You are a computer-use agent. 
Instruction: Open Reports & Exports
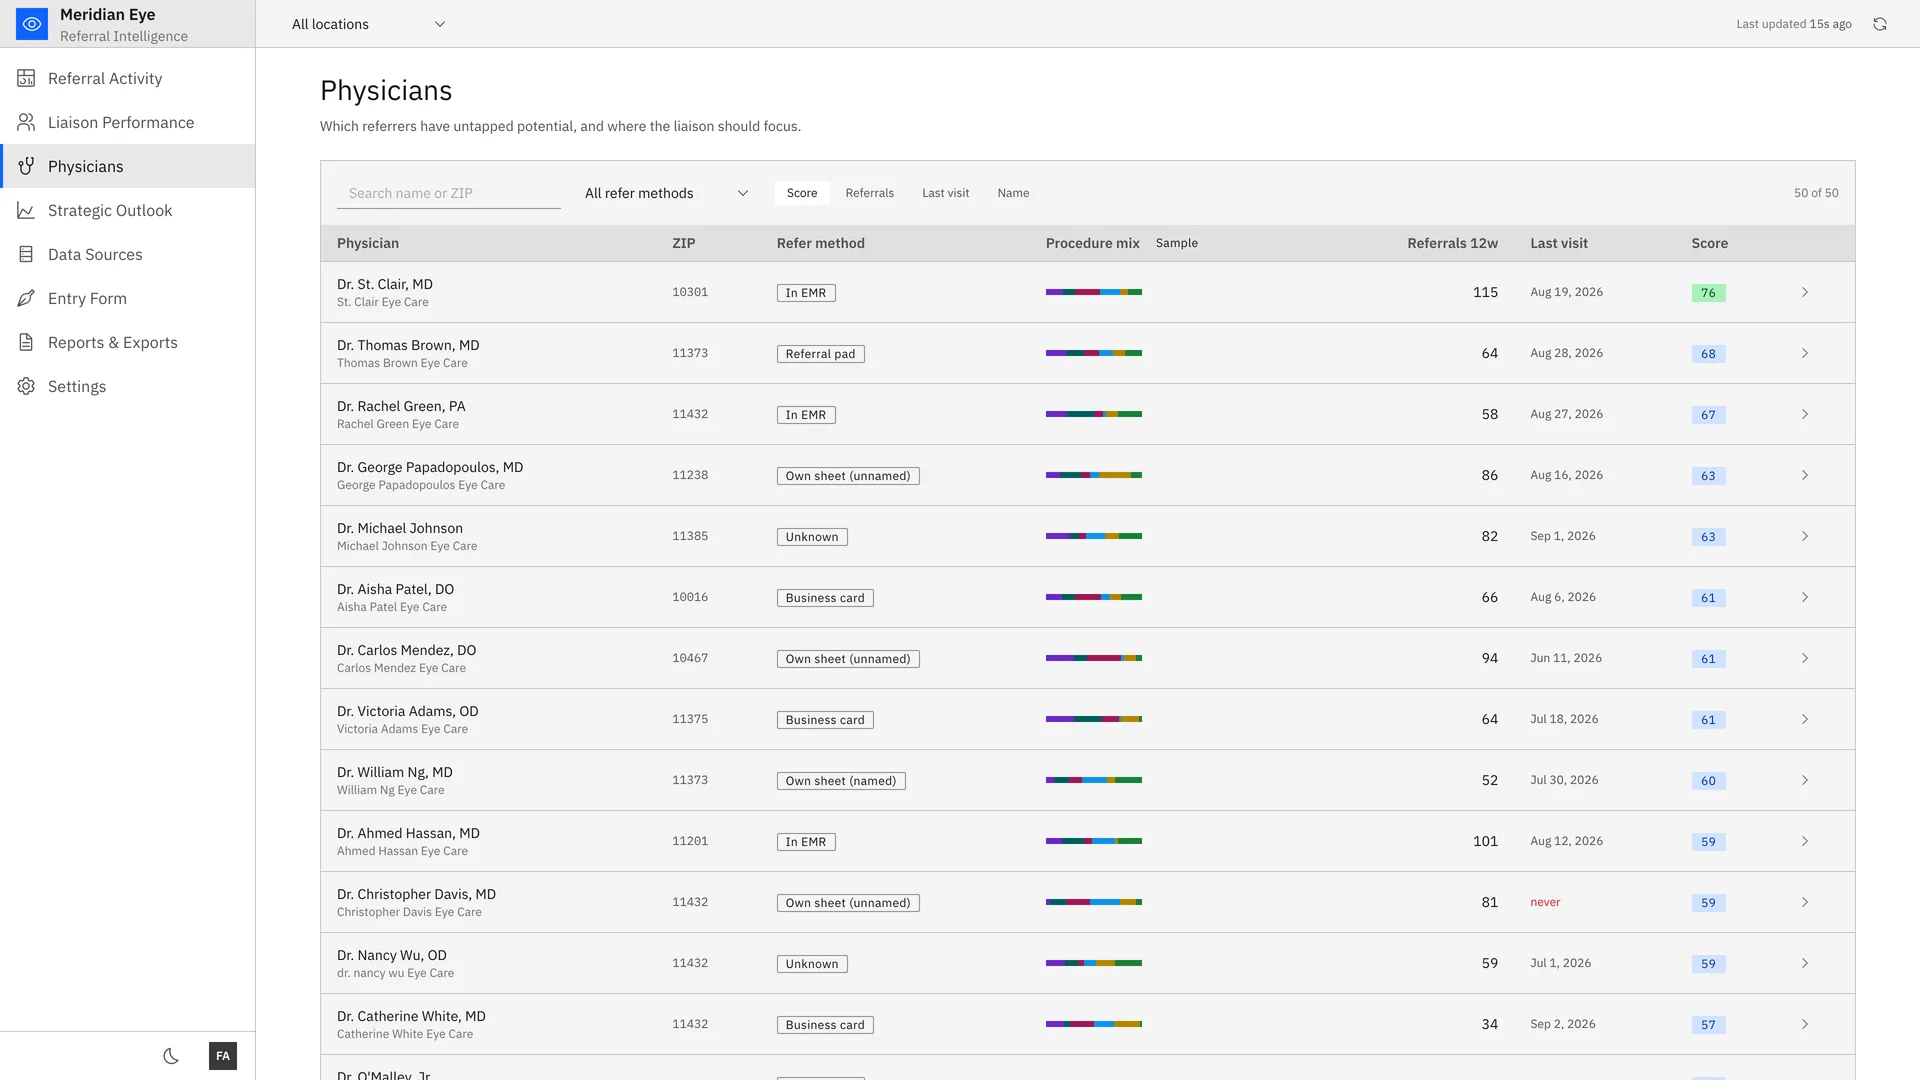(128, 342)
